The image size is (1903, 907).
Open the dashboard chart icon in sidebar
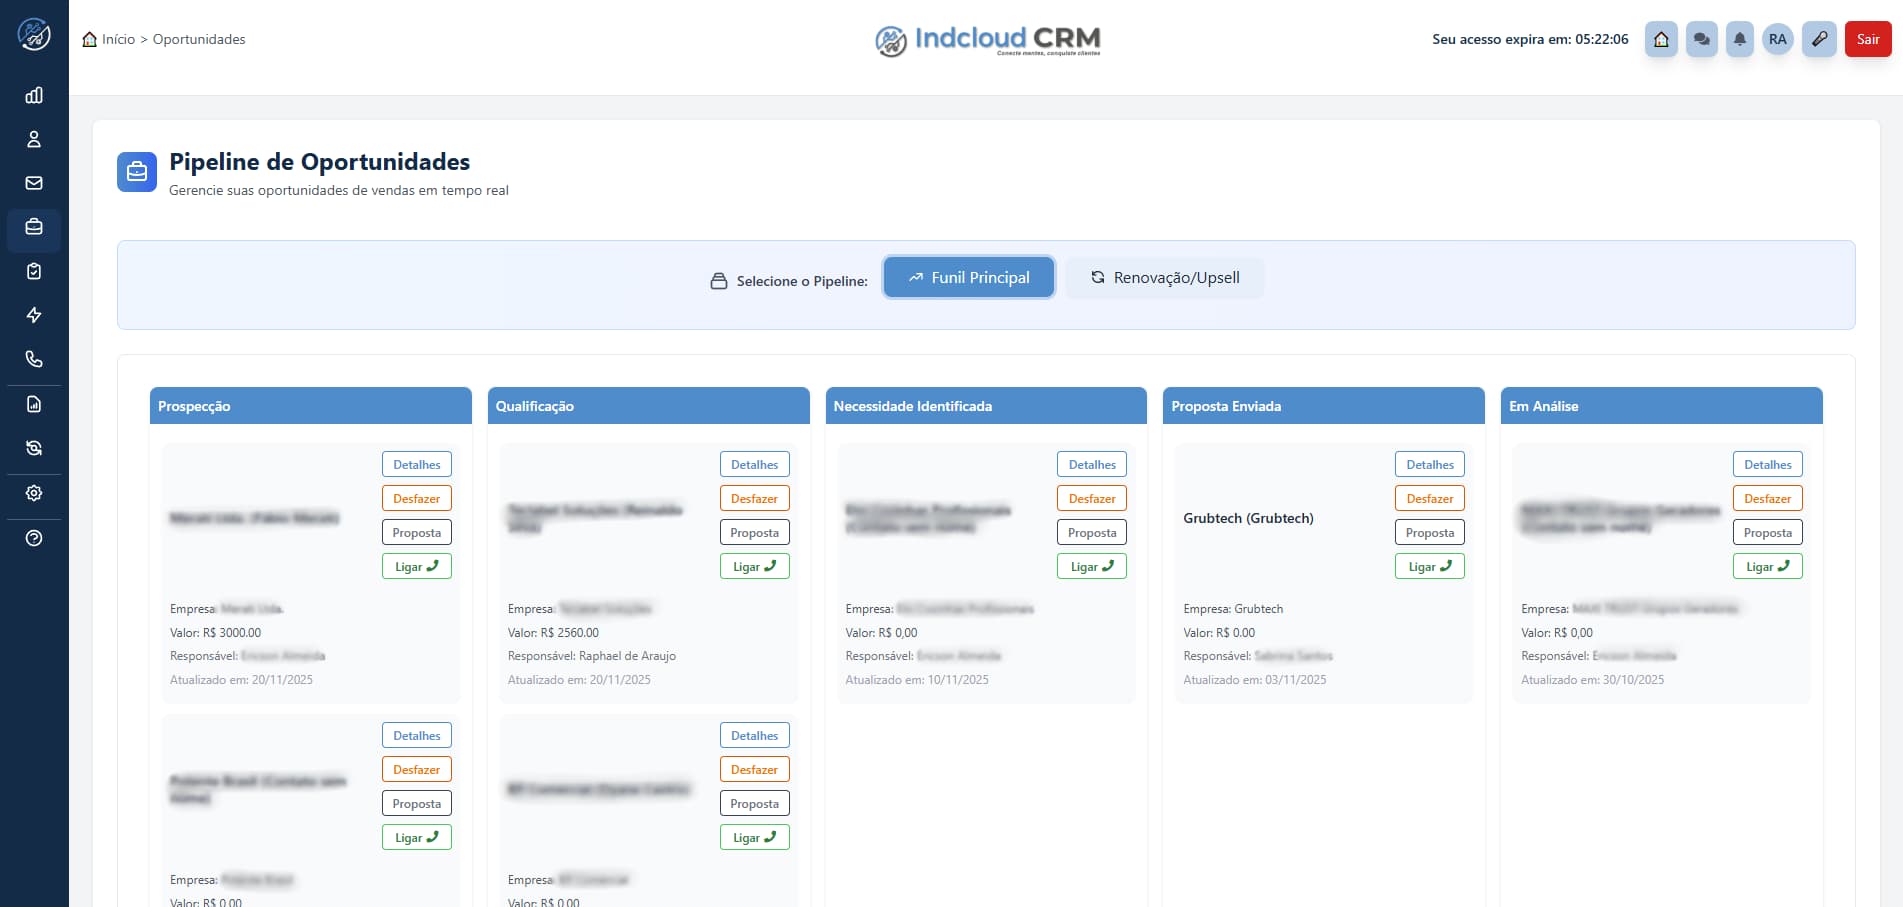(x=34, y=95)
